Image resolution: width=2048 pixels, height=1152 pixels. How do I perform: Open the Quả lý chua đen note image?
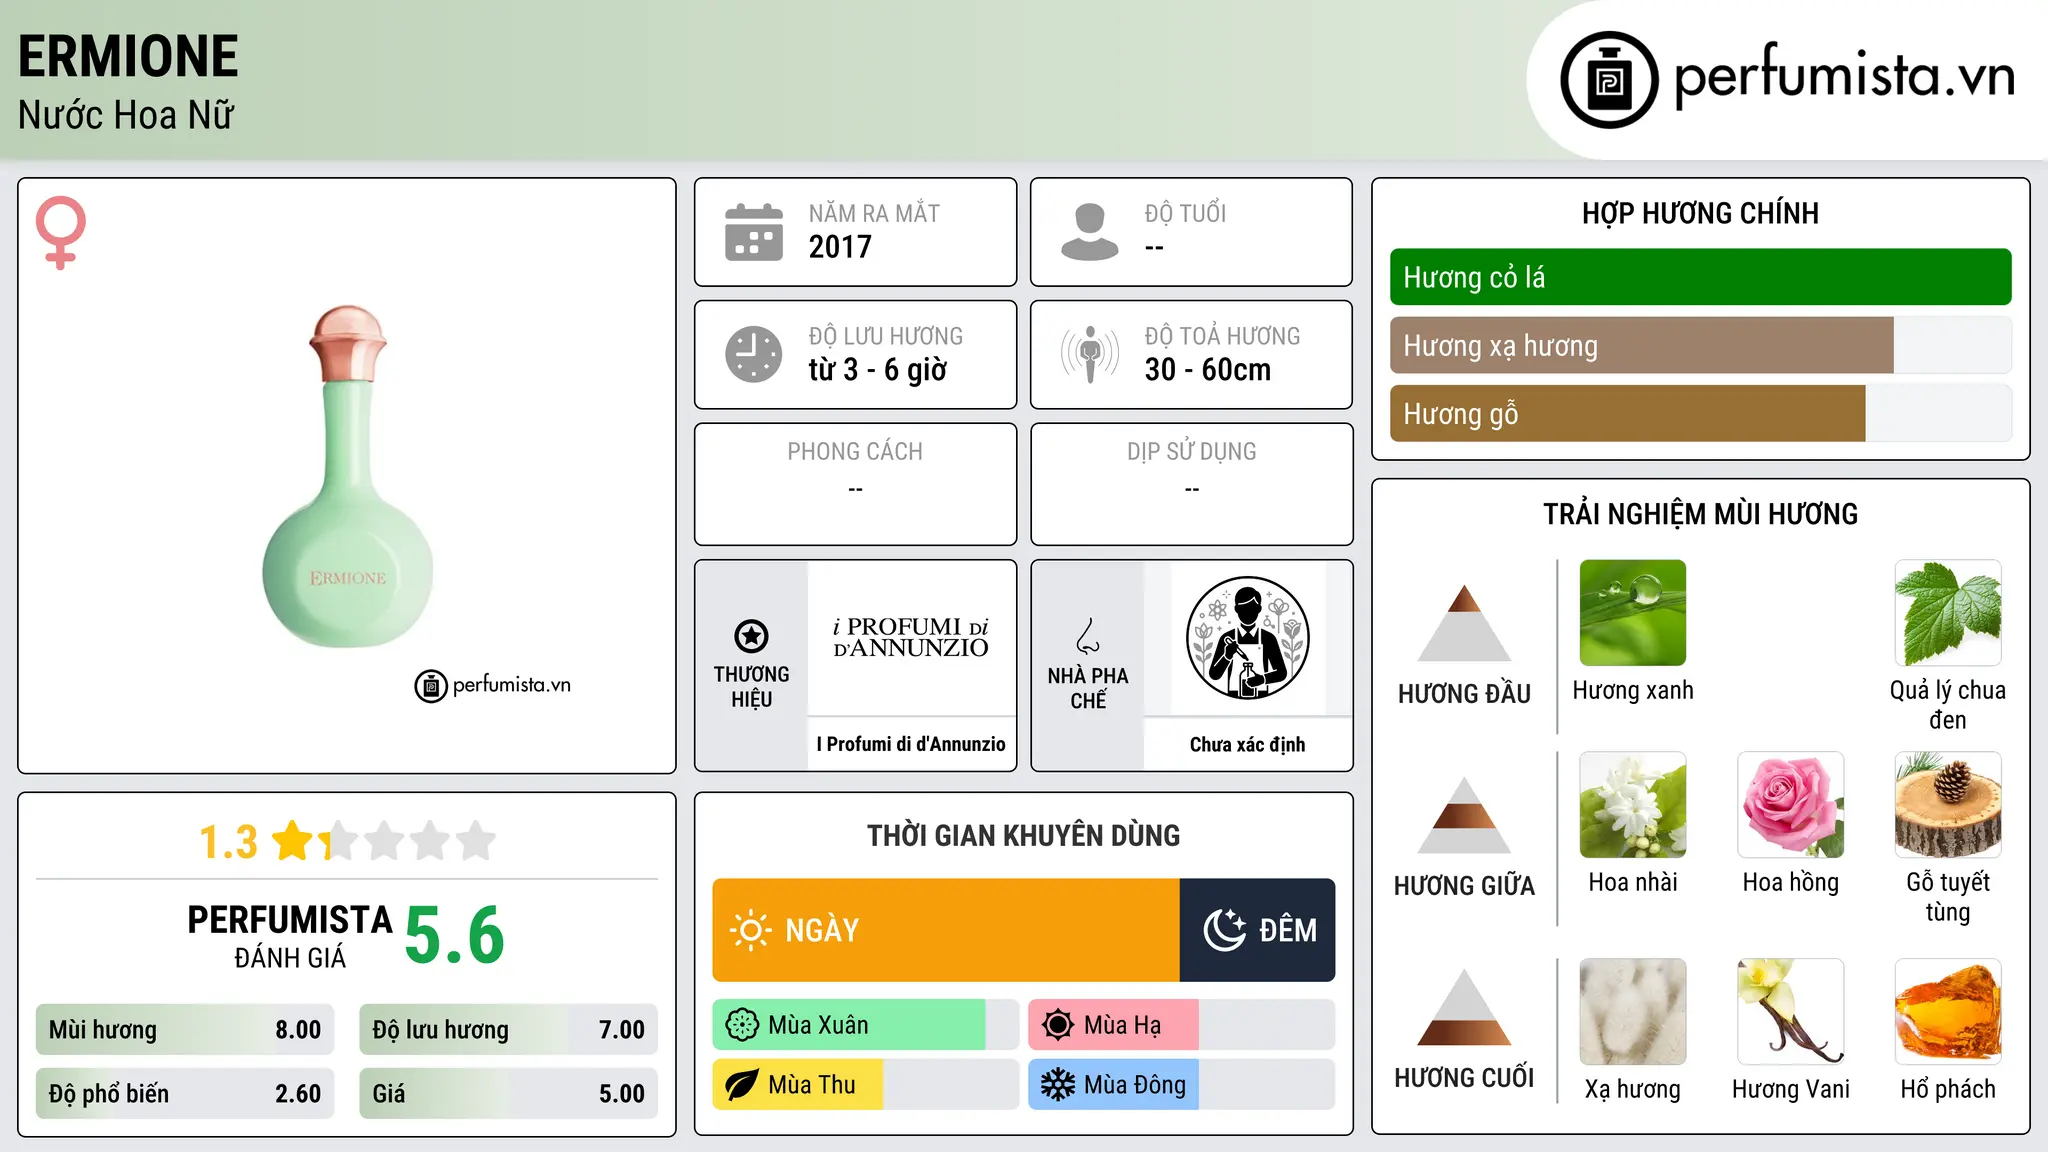click(x=1948, y=613)
